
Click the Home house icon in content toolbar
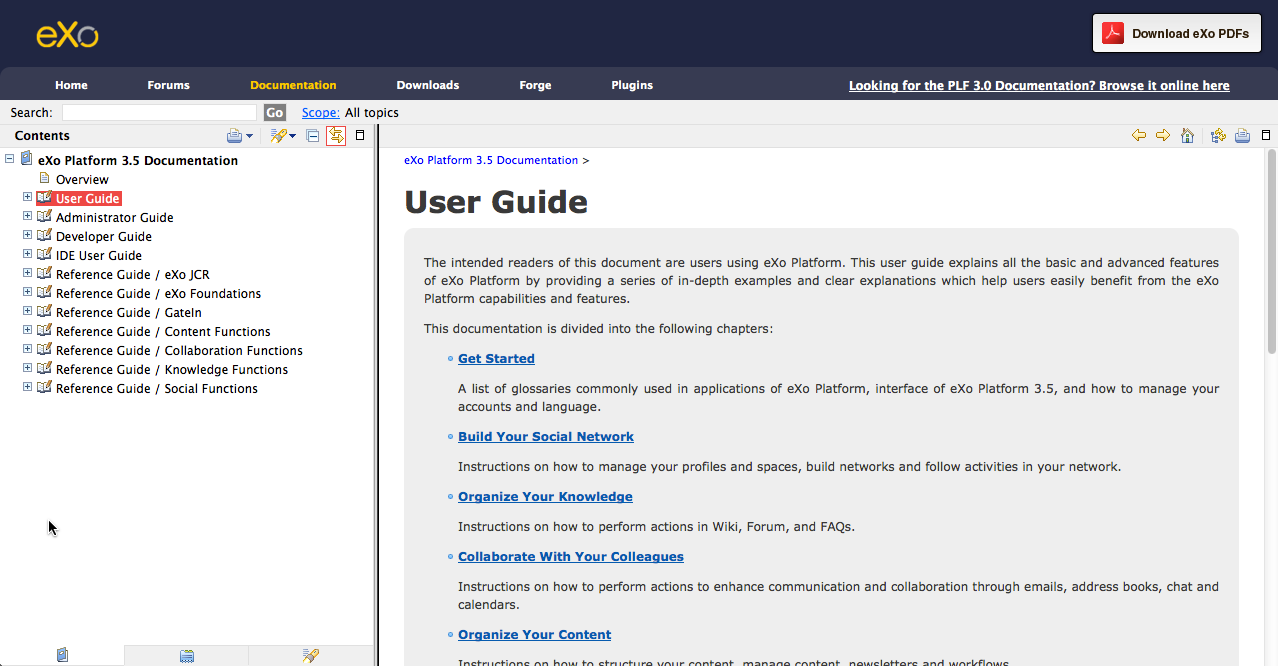coord(1187,136)
